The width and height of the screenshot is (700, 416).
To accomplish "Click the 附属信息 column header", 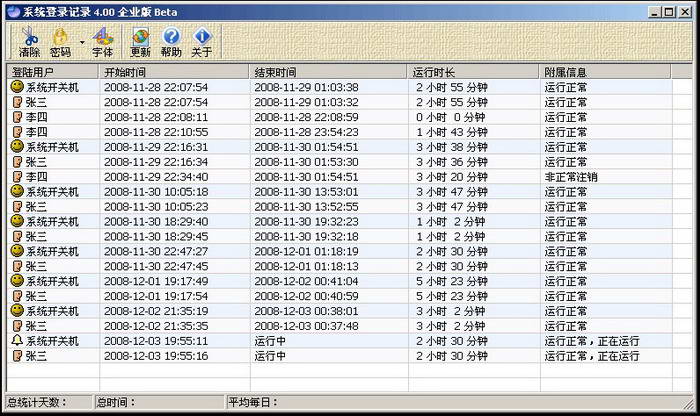I will pyautogui.click(x=605, y=72).
